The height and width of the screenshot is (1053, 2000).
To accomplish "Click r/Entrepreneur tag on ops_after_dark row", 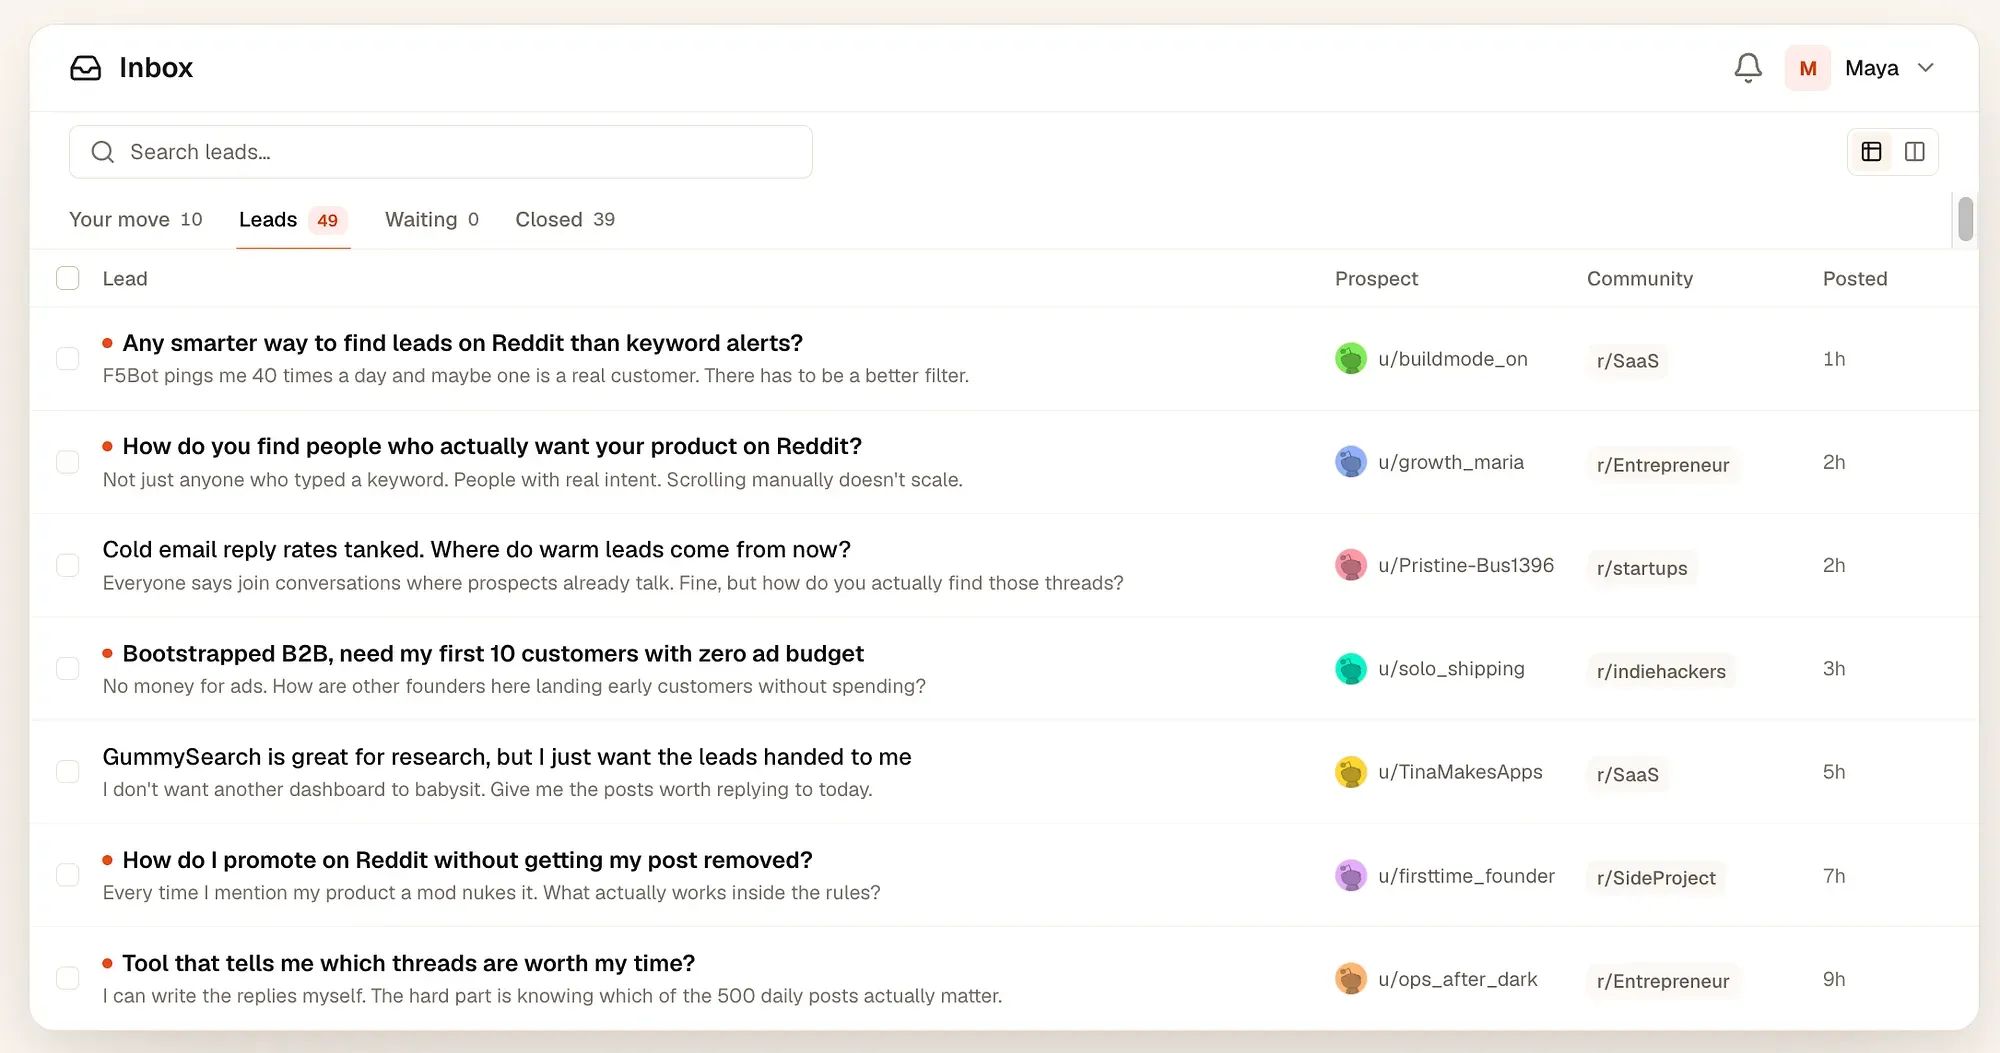I will [1663, 982].
